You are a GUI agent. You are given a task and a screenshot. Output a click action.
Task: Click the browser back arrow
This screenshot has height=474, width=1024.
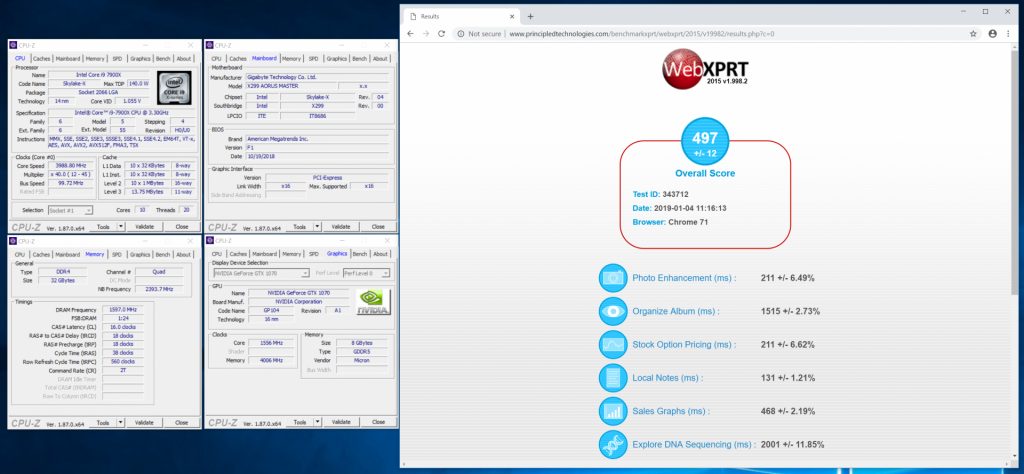pyautogui.click(x=411, y=33)
